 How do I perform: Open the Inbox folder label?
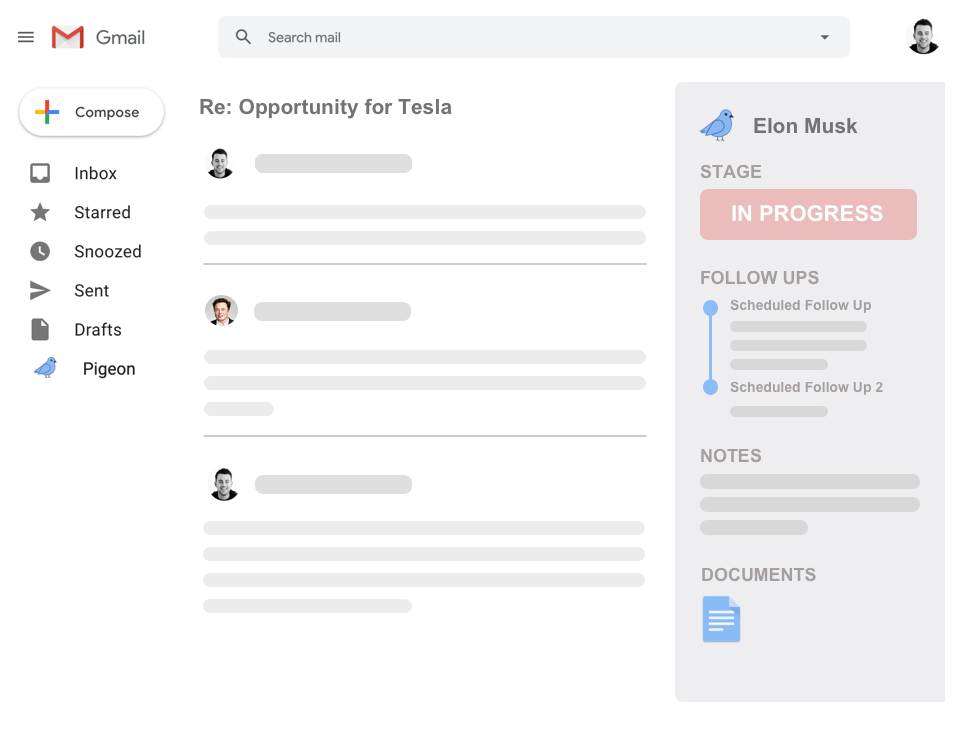[95, 173]
